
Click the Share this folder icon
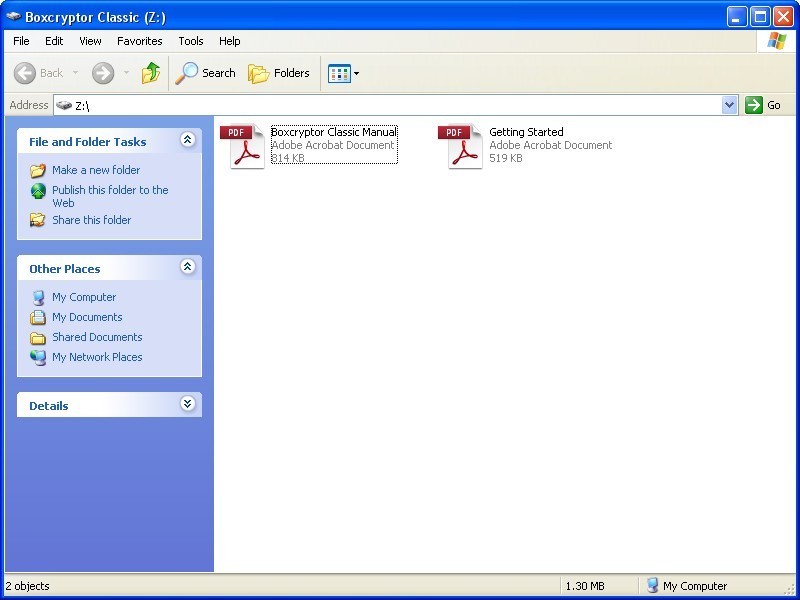pyautogui.click(x=38, y=220)
